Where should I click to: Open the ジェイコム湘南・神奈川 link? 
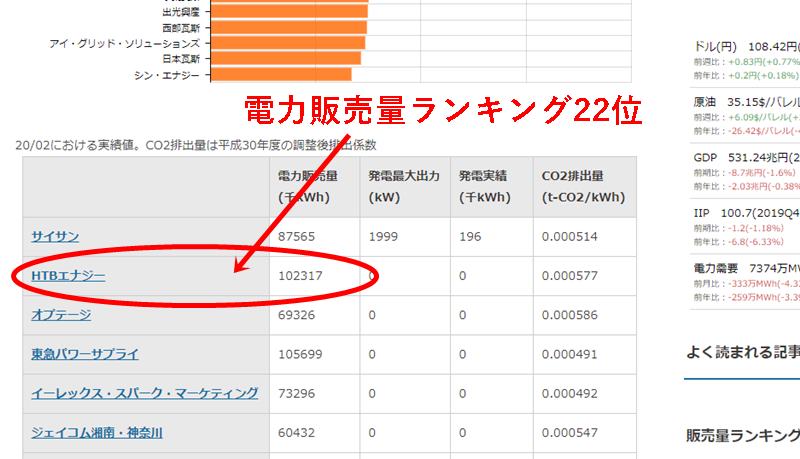tap(97, 433)
